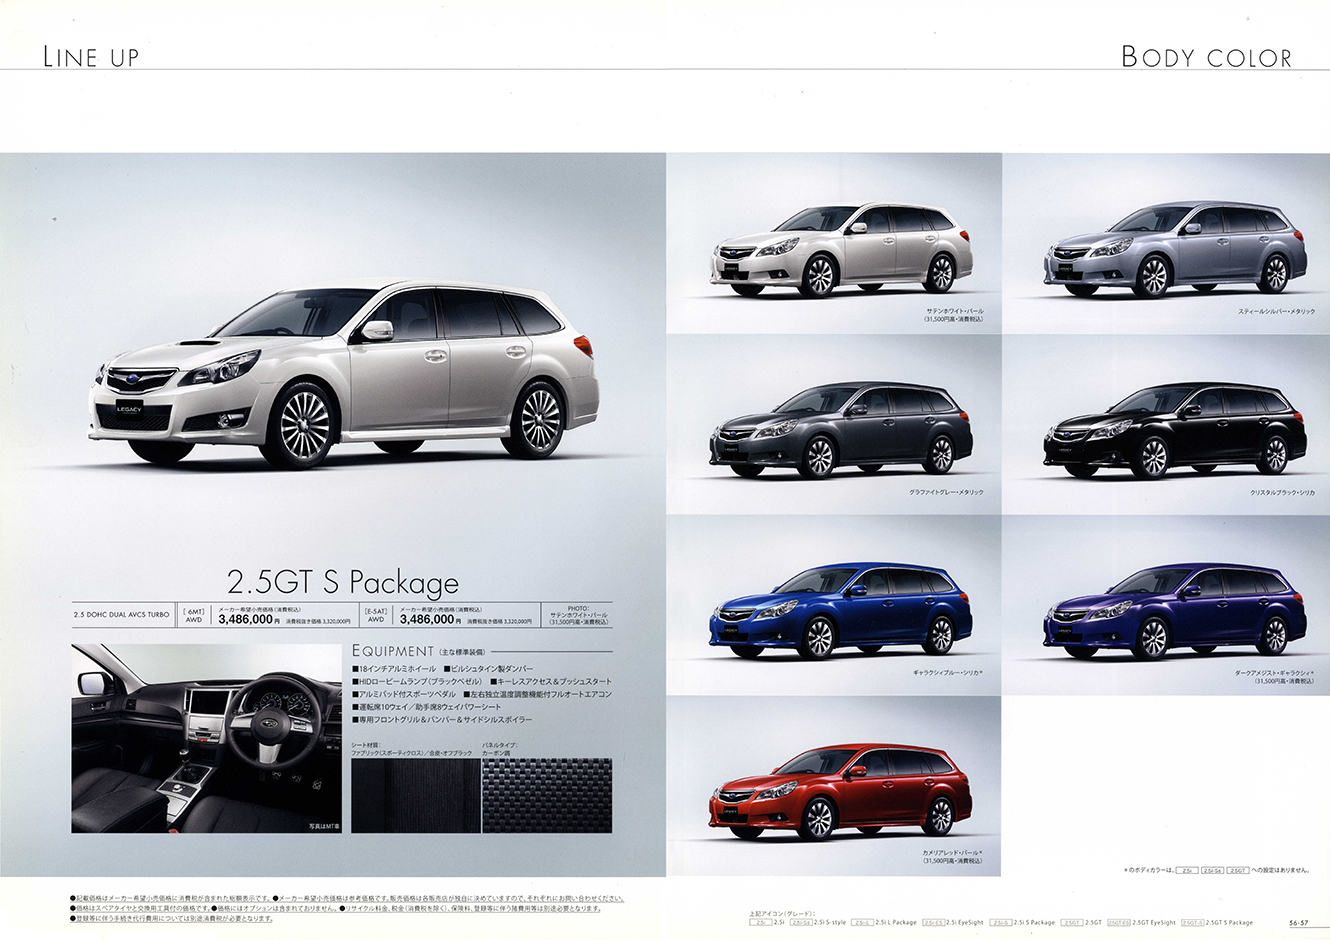Click the 2.5i grade icon in legend
This screenshot has height=940, width=1330.
click(x=759, y=922)
